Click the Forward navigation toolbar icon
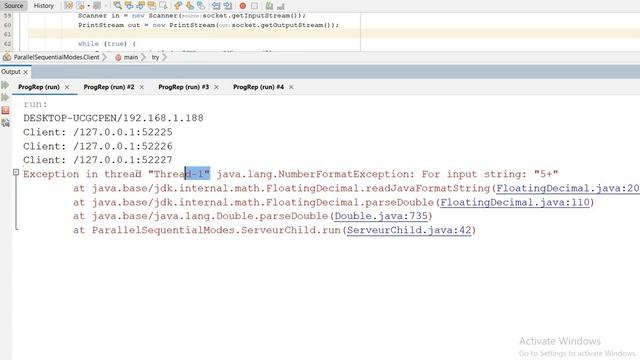The width and height of the screenshot is (640, 360). [97, 6]
